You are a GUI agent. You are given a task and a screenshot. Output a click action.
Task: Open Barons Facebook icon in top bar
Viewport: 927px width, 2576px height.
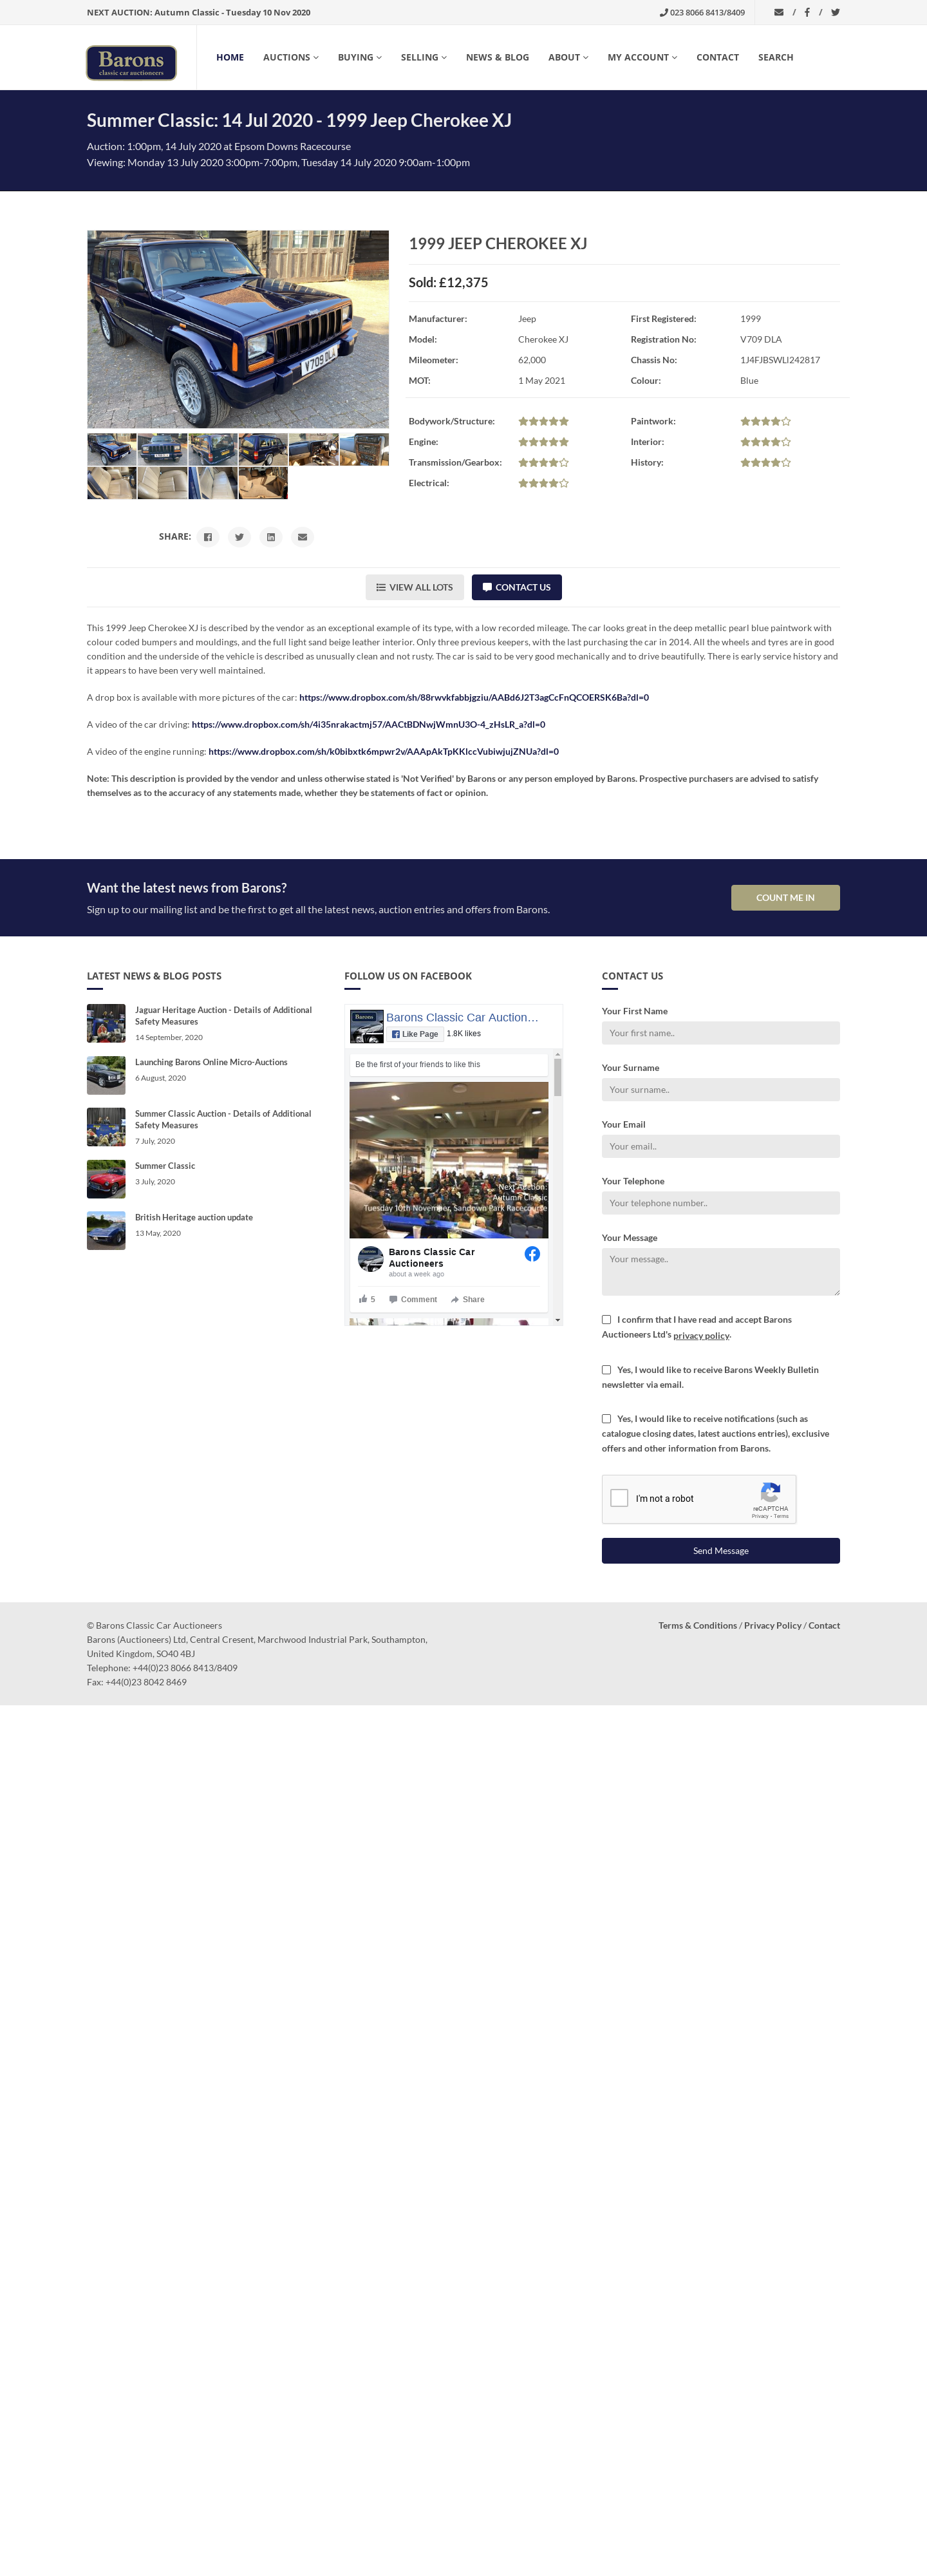pyautogui.click(x=807, y=13)
